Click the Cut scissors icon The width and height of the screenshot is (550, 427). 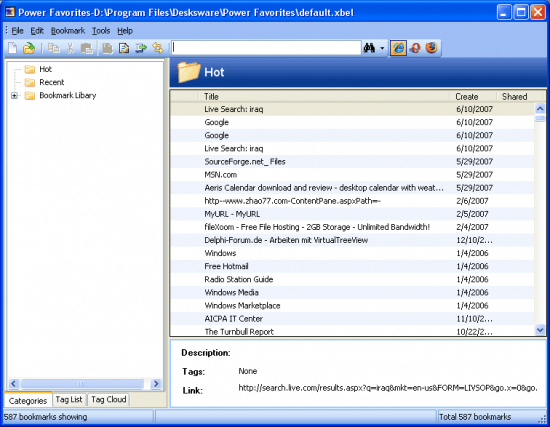(71, 48)
